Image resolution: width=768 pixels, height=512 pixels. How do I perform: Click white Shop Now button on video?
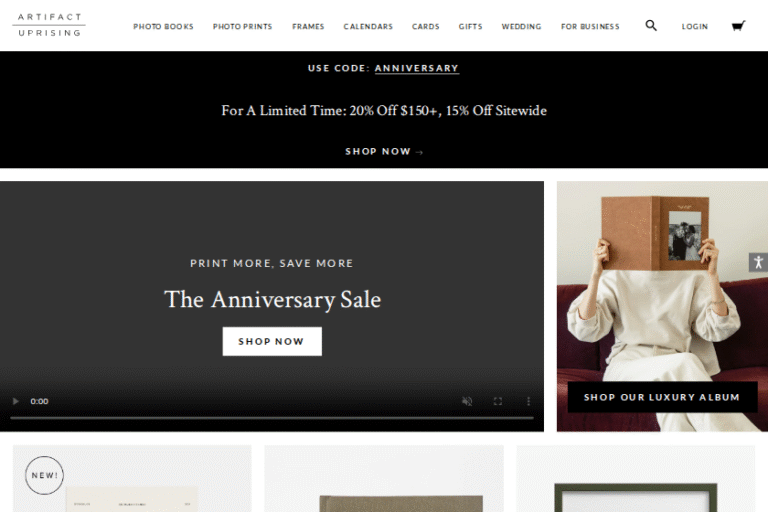tap(272, 341)
